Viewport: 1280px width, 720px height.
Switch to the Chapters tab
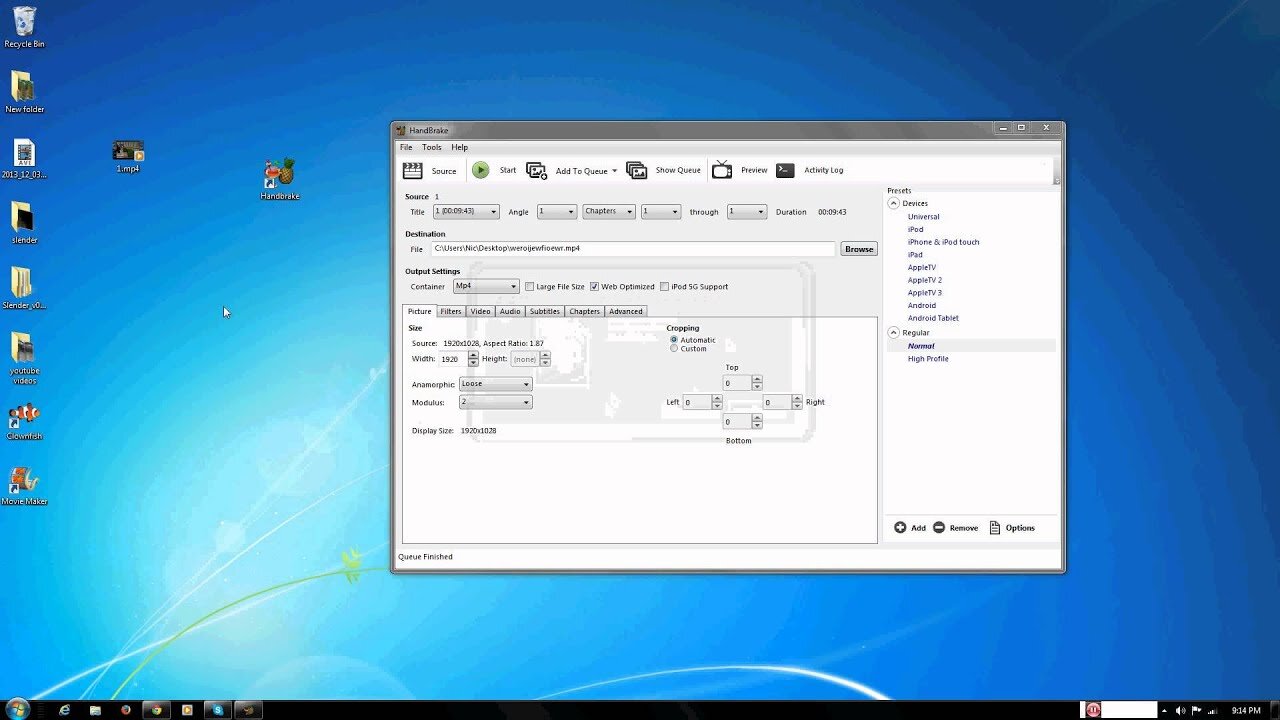click(x=585, y=311)
